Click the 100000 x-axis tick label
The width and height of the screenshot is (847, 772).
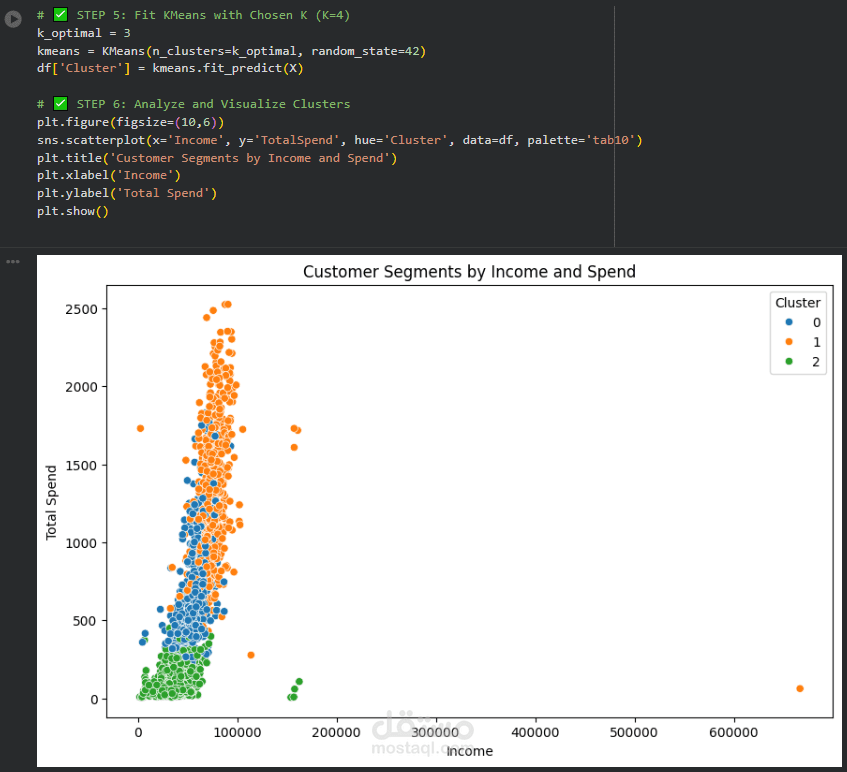pyautogui.click(x=237, y=733)
